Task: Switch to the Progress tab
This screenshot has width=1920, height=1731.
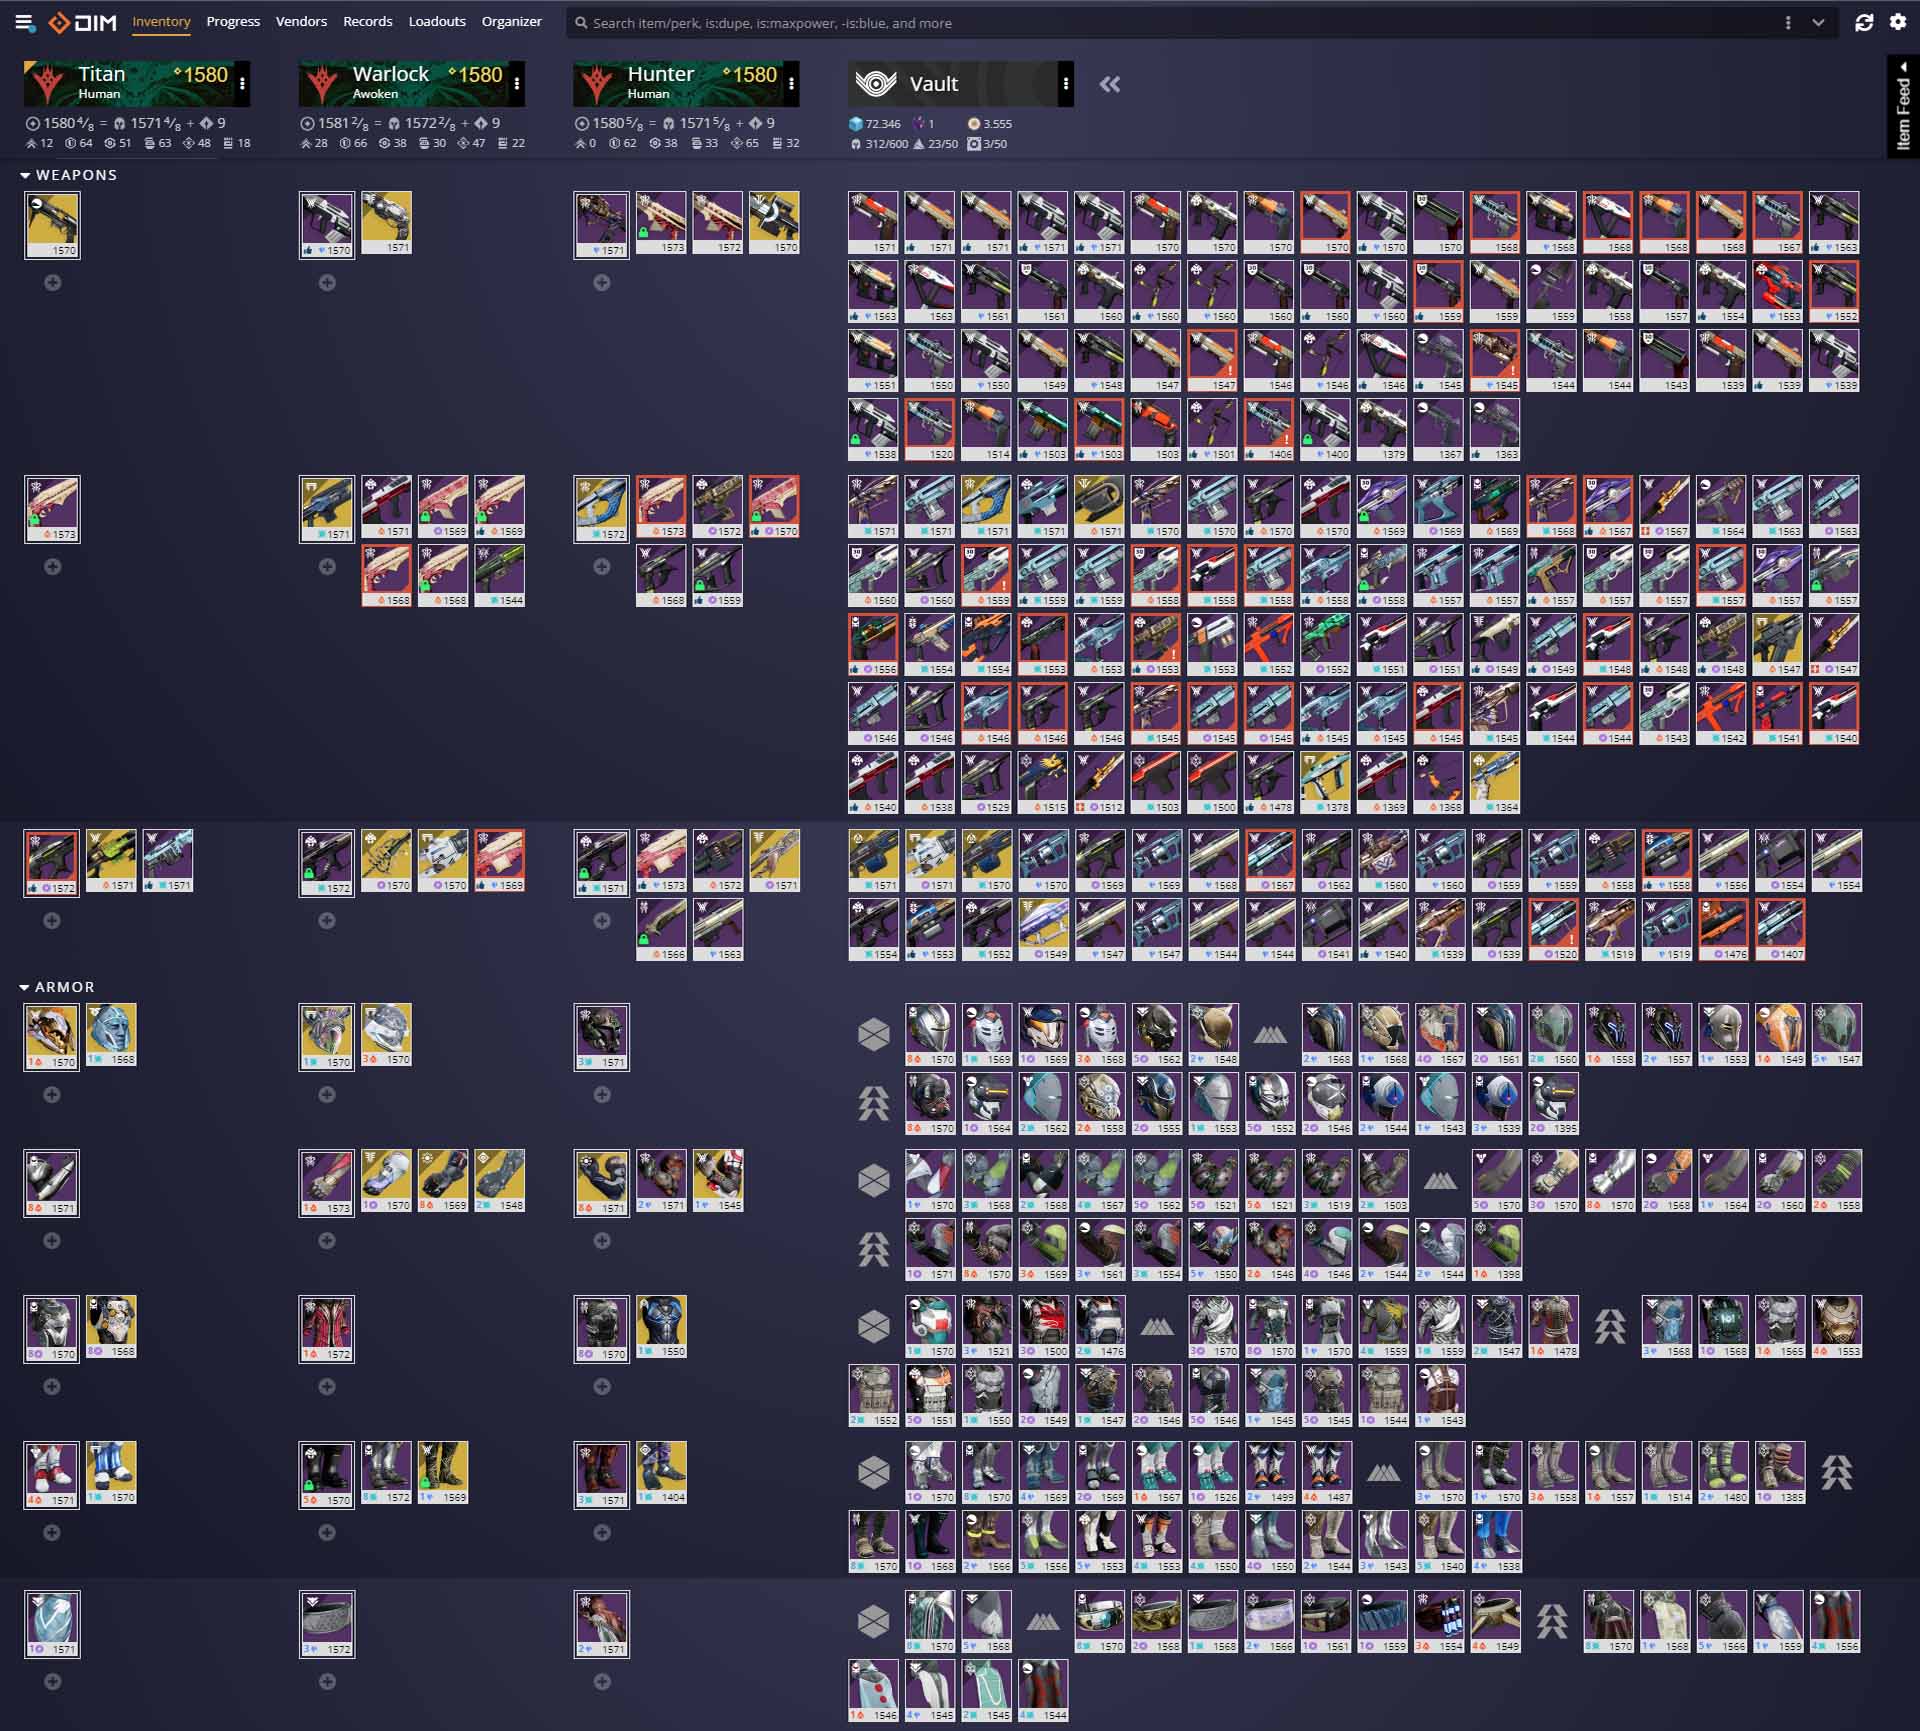Action: 233,22
